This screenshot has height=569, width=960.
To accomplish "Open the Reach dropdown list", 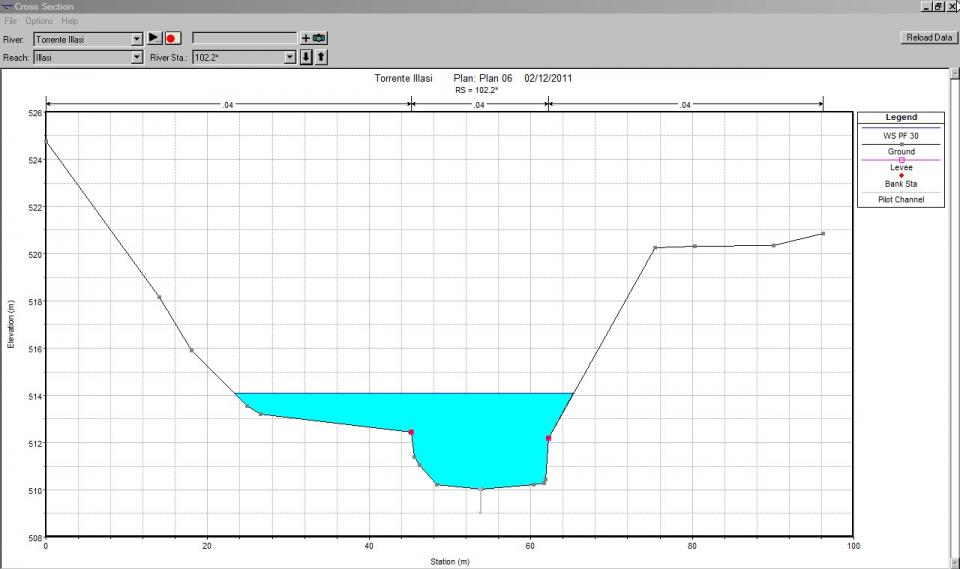I will 137,58.
